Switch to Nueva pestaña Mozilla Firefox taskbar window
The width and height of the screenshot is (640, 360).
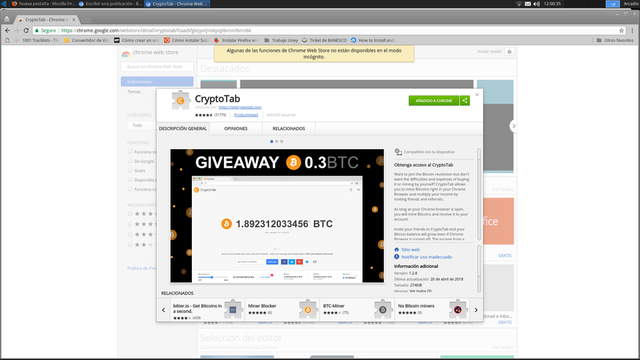43,4
